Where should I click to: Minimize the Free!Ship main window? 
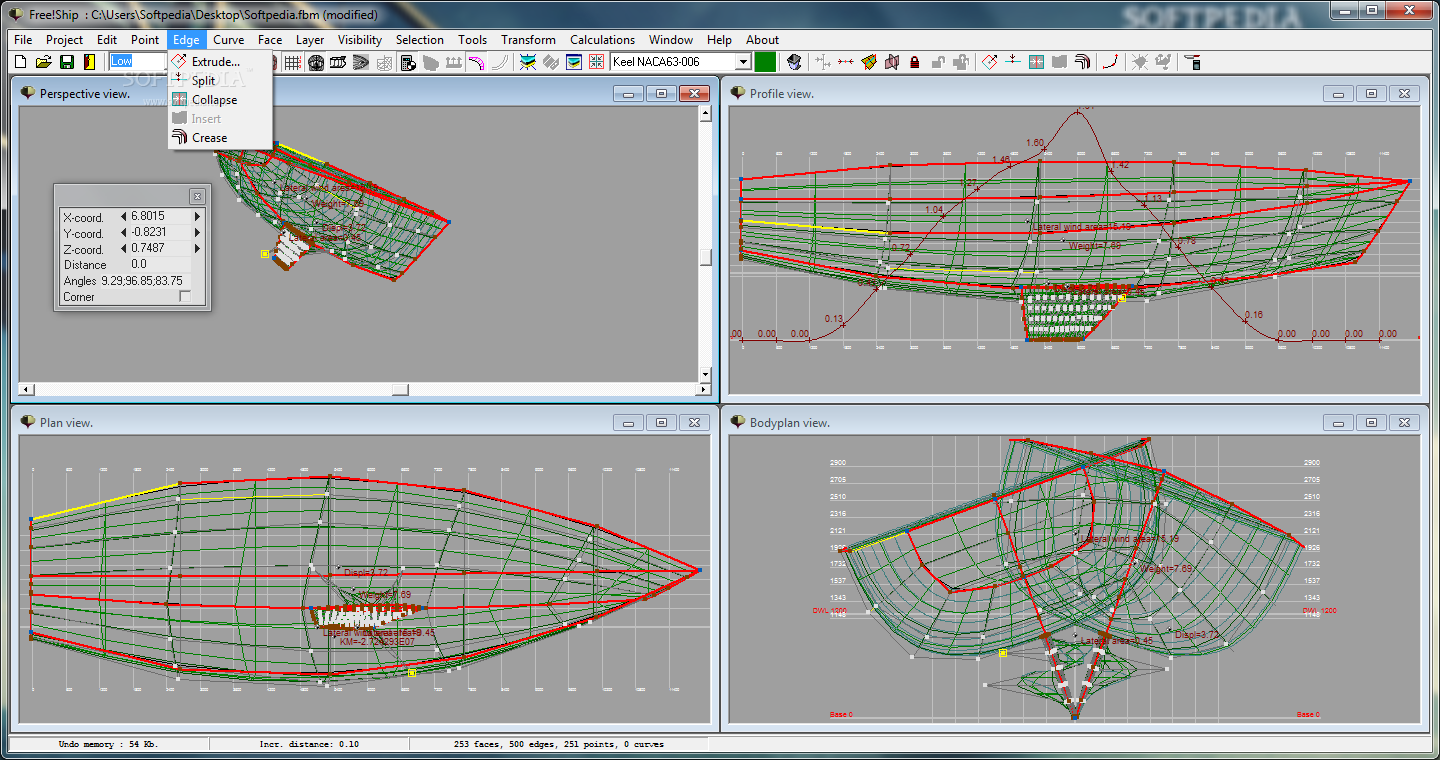[1344, 10]
